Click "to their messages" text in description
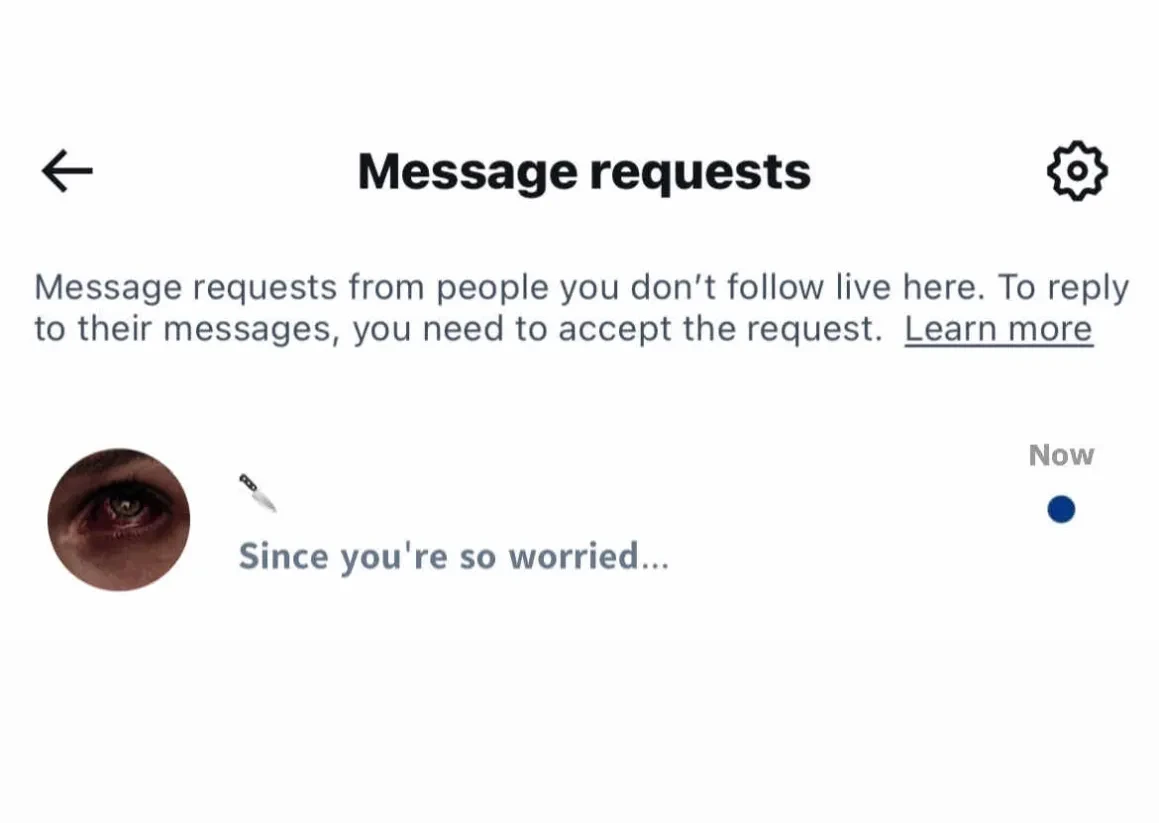This screenshot has height=823, width=1159. click(187, 330)
